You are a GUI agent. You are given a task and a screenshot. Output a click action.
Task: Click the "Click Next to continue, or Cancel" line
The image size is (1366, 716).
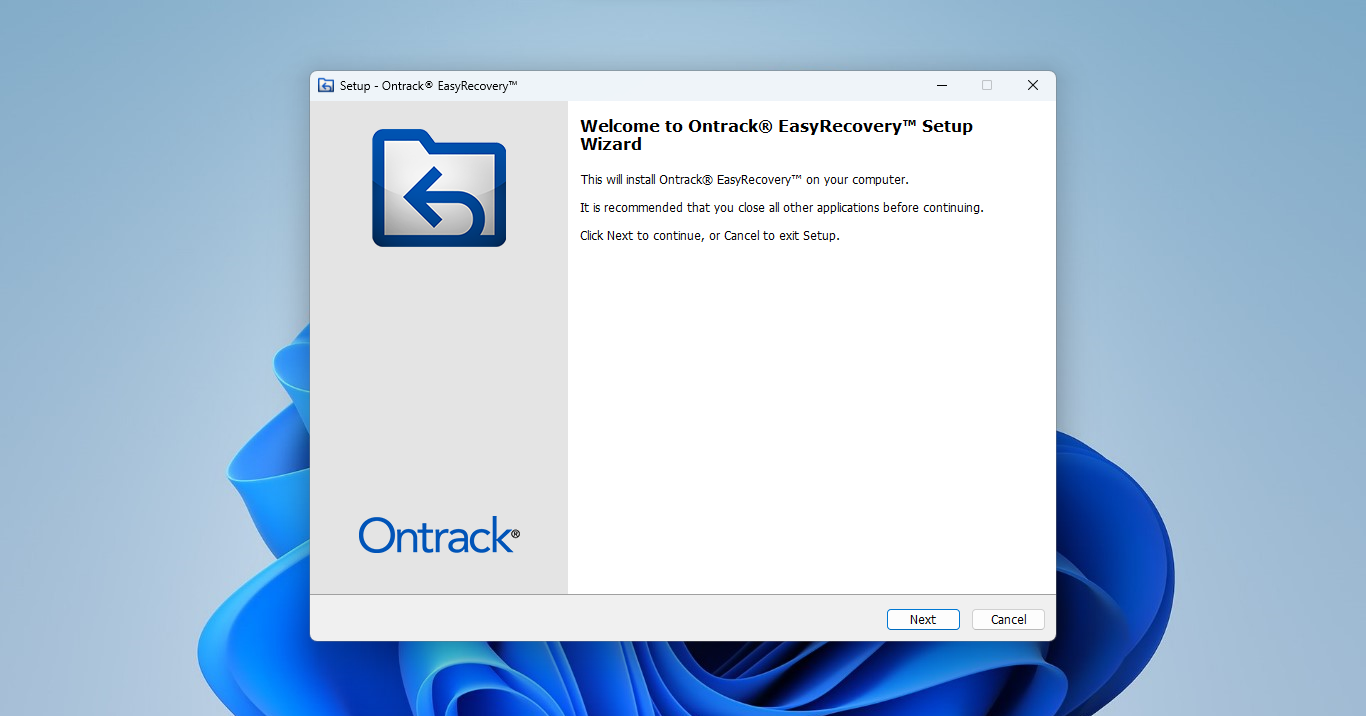click(710, 236)
